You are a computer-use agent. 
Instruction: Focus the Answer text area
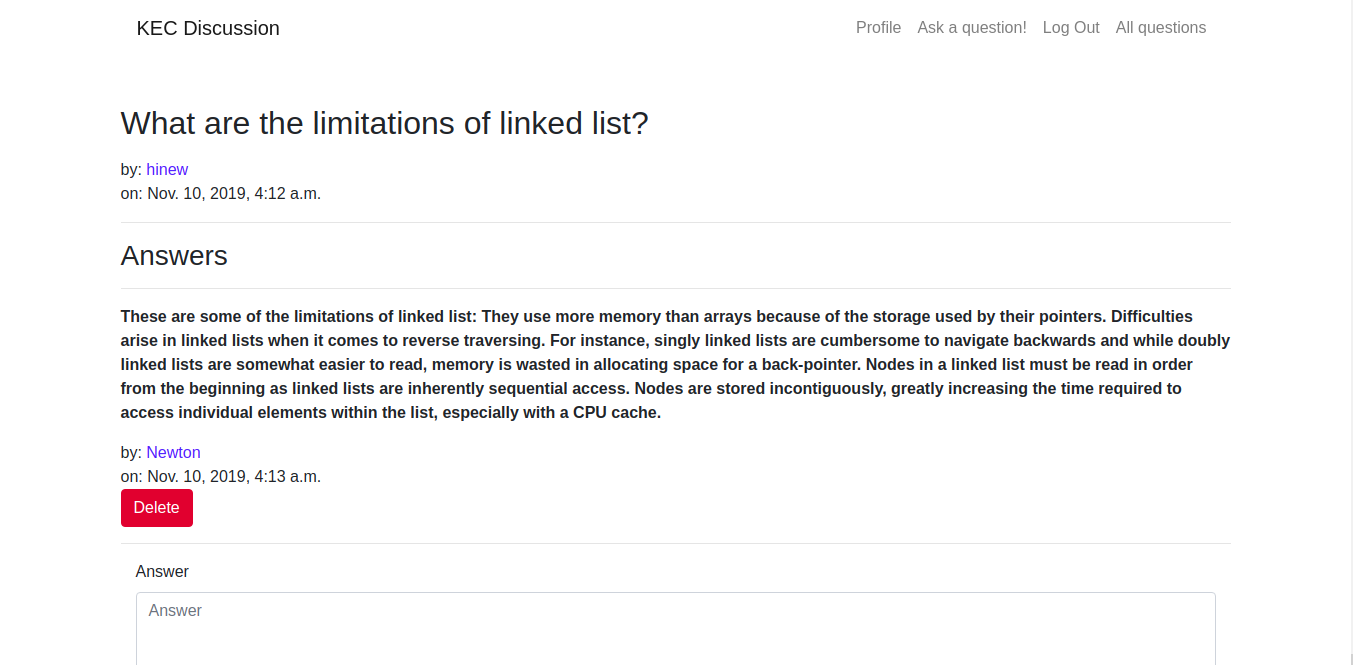[x=676, y=629]
